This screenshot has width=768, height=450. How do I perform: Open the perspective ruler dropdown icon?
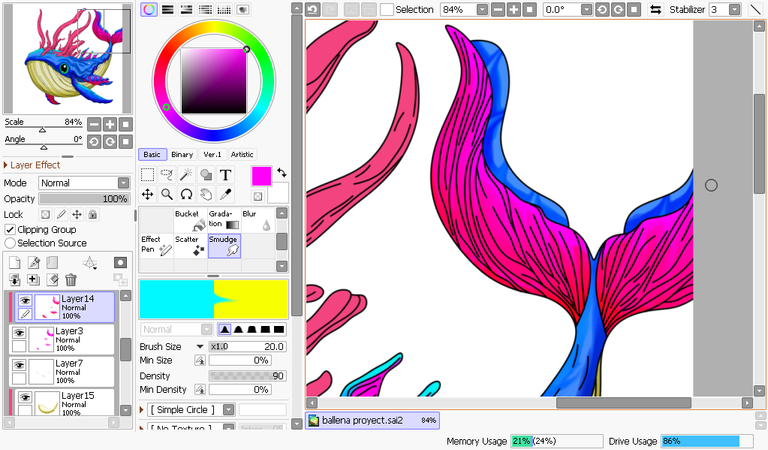tap(90, 263)
